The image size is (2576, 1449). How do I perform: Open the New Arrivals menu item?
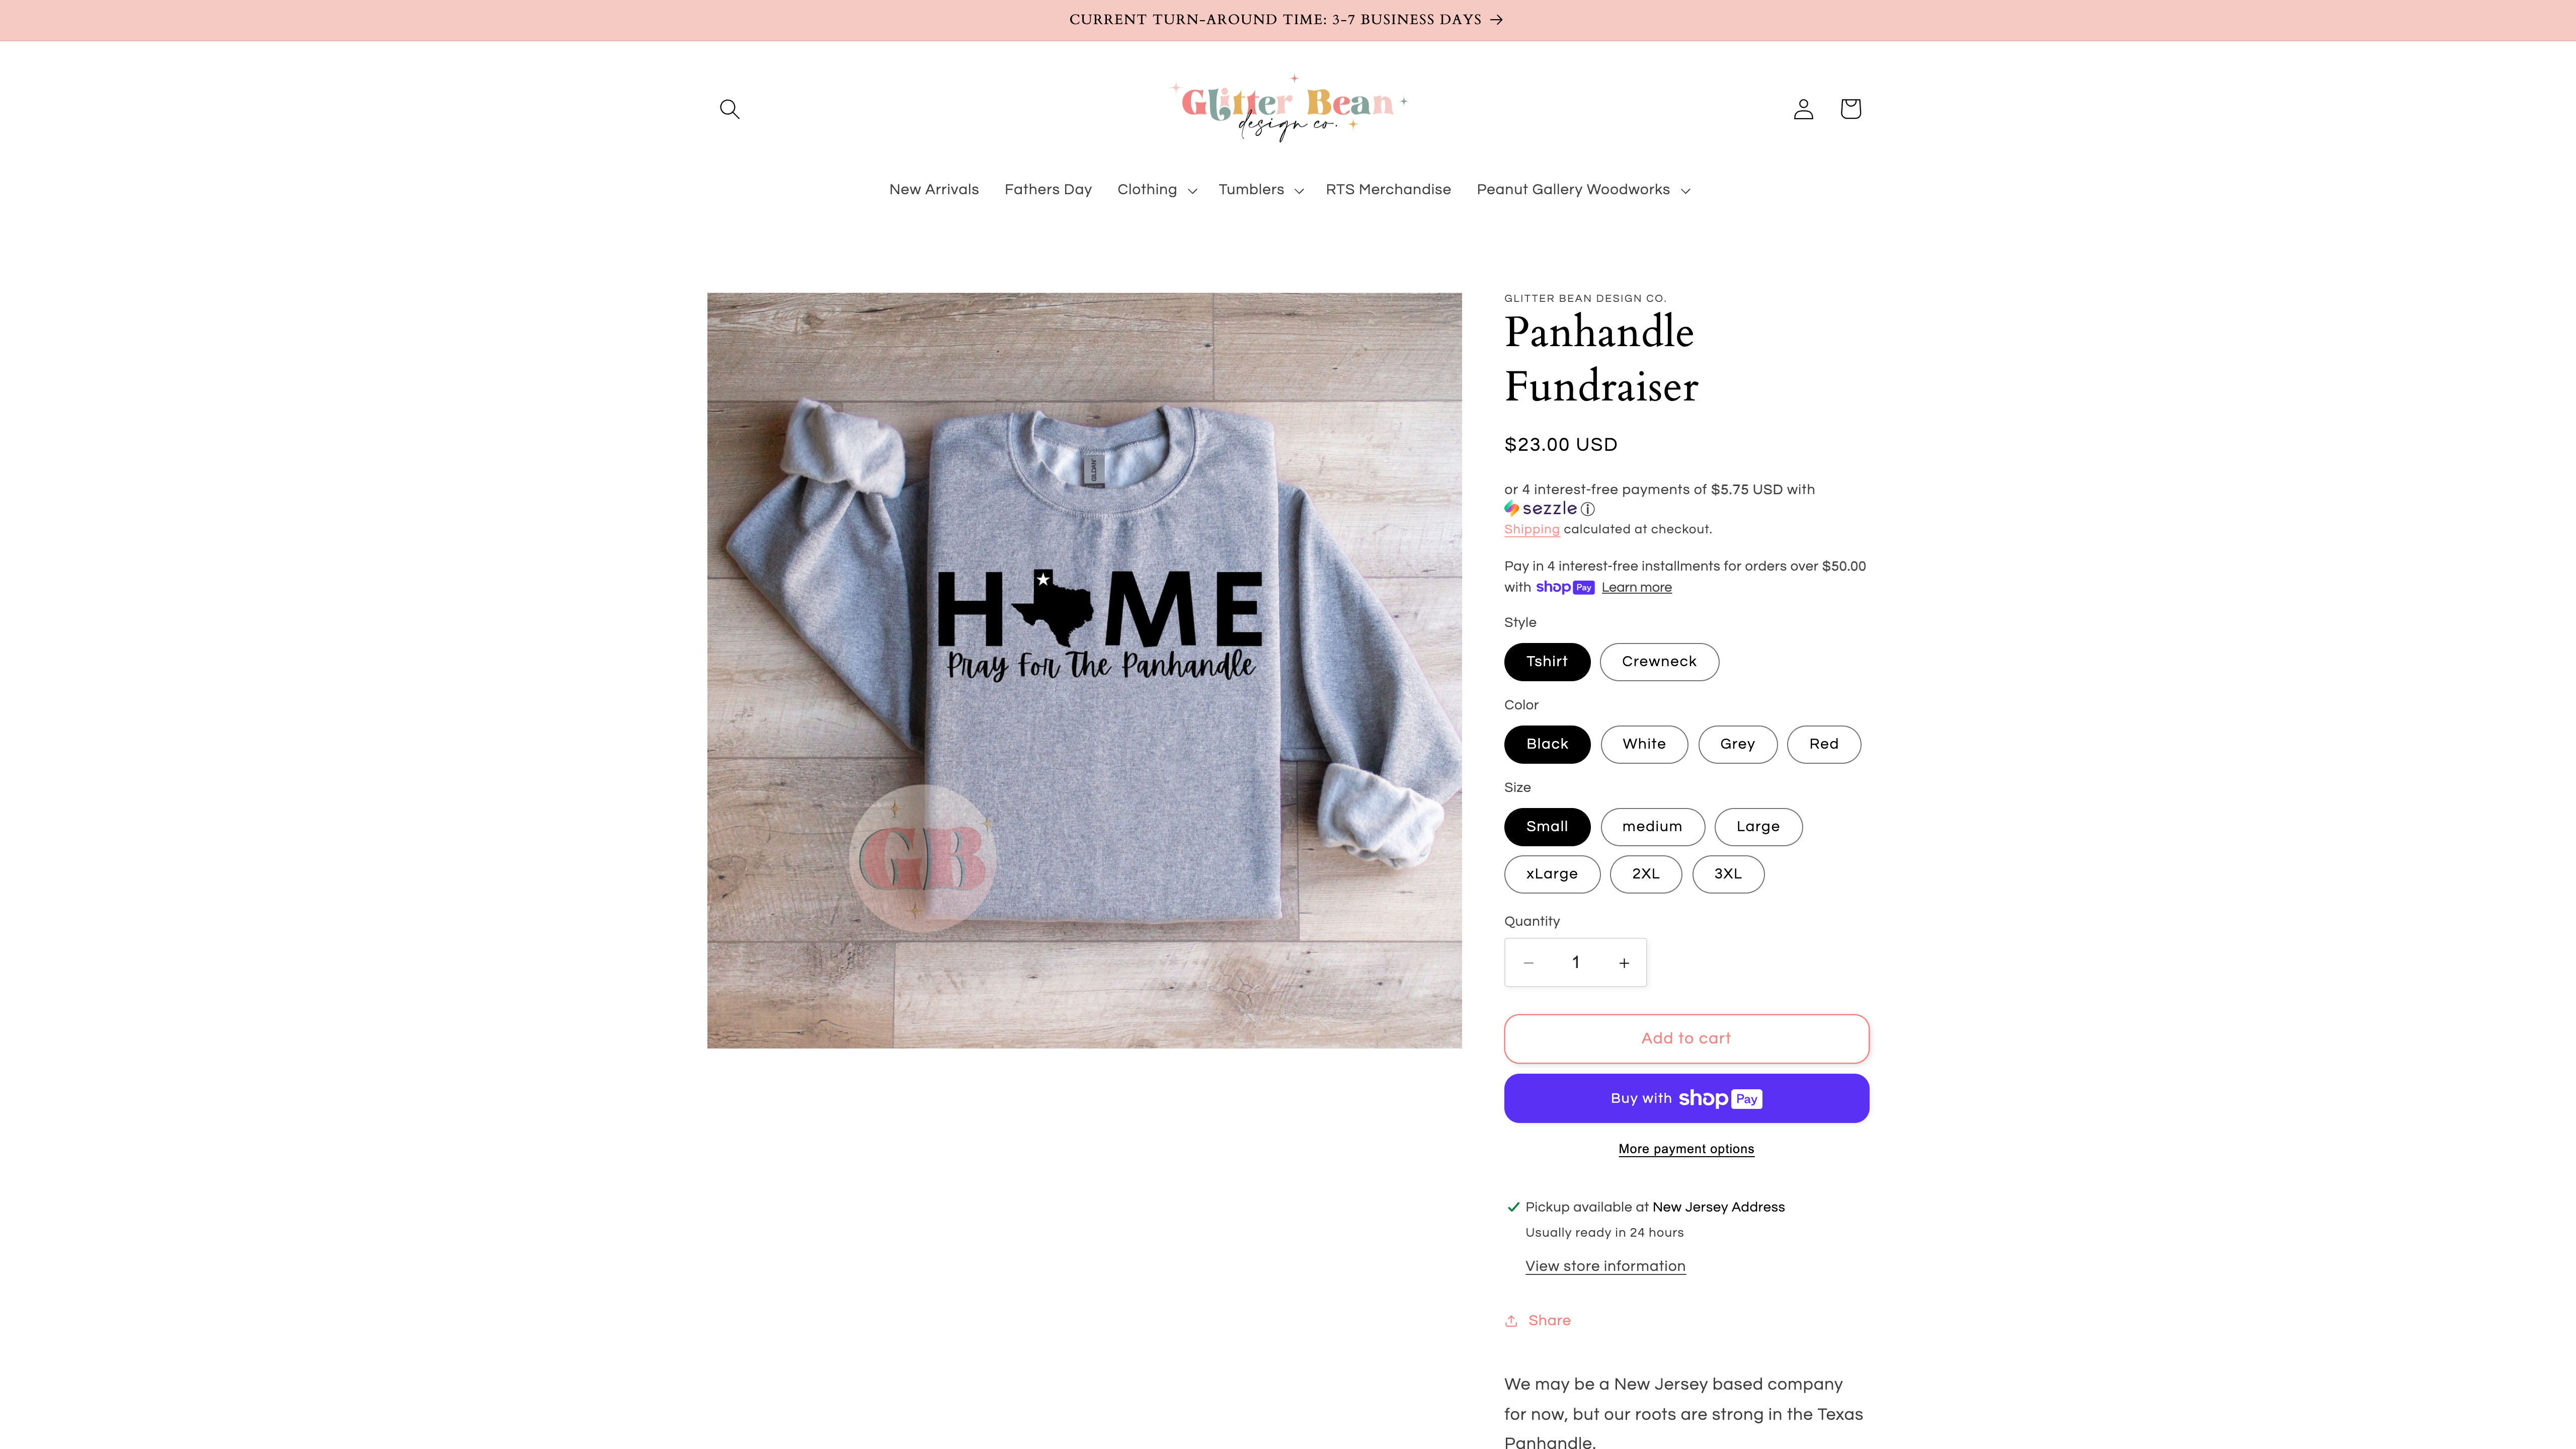tap(933, 190)
